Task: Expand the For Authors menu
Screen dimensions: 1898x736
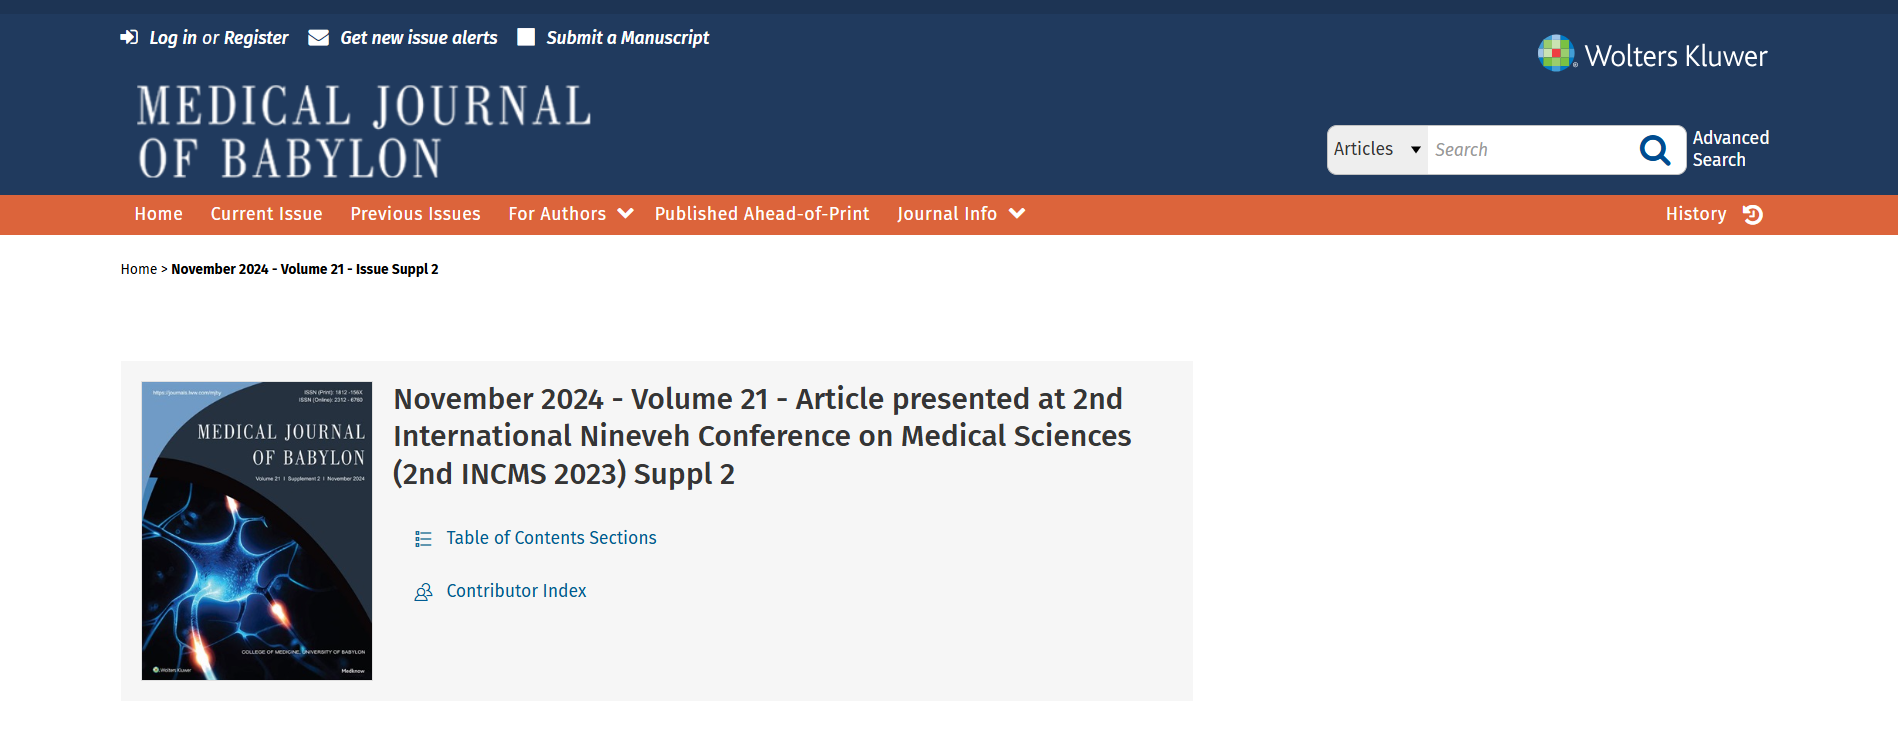Action: 570,214
